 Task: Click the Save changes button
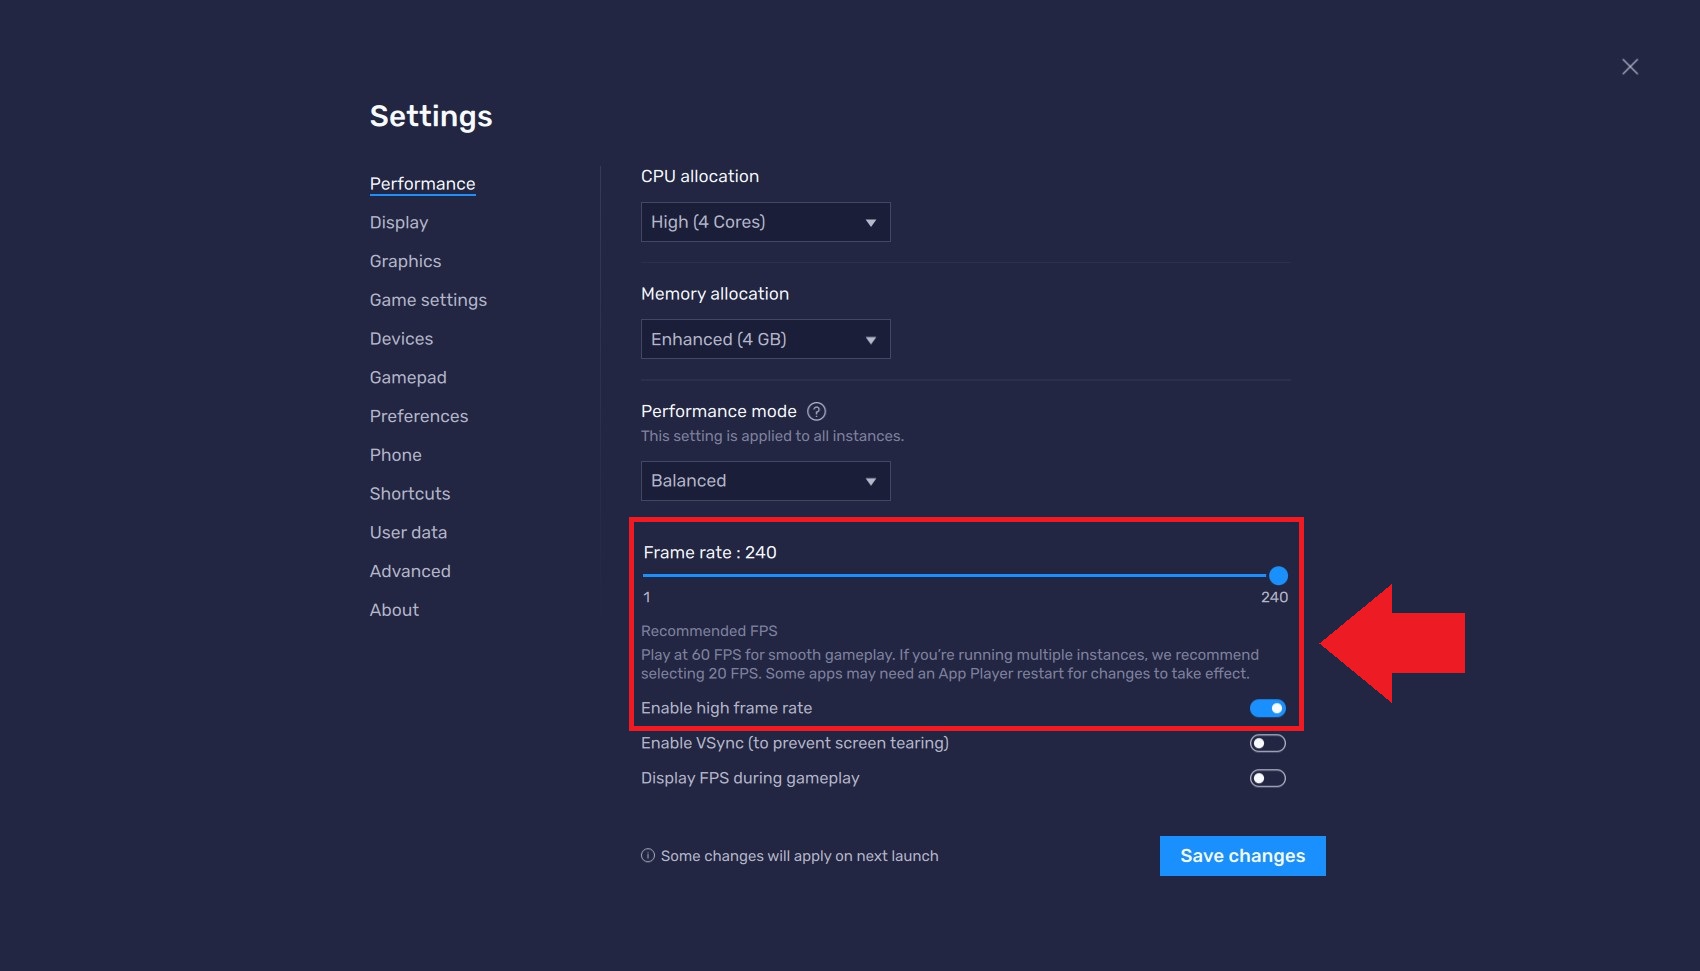coord(1242,856)
